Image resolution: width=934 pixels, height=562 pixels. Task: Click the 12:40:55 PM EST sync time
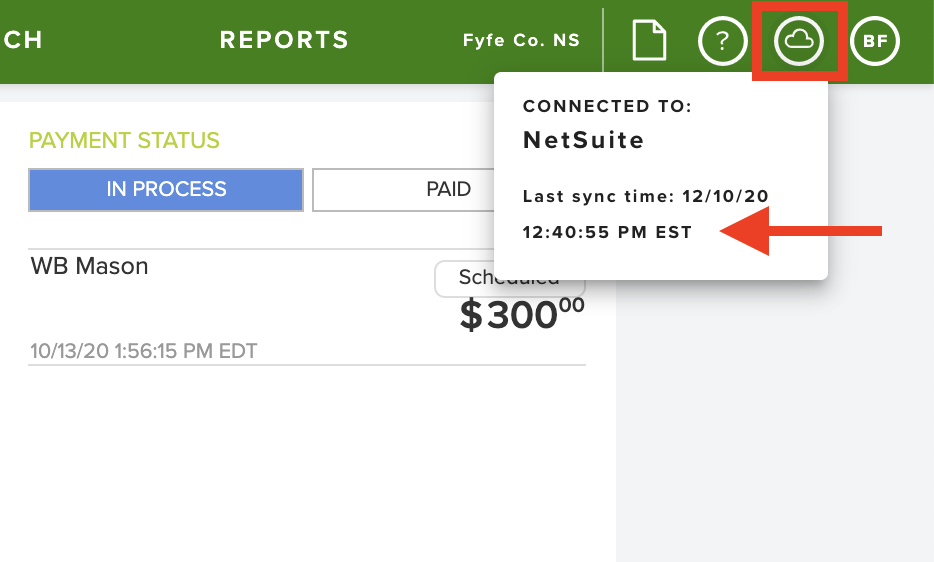point(607,232)
